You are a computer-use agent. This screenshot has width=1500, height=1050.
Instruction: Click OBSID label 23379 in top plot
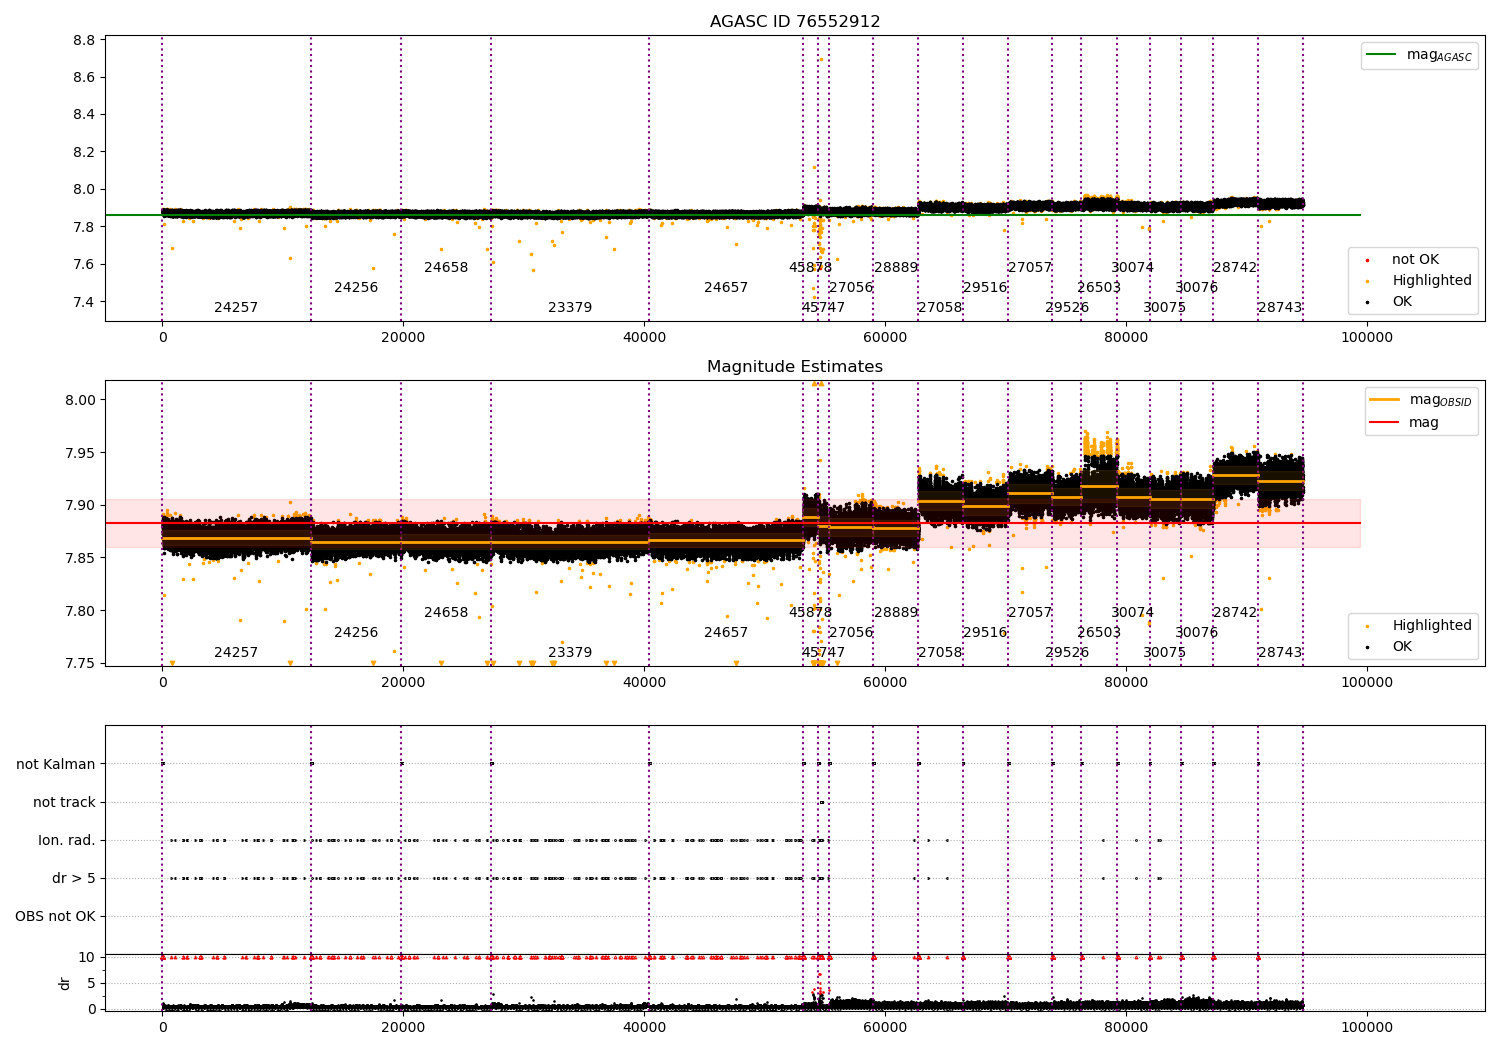[570, 308]
